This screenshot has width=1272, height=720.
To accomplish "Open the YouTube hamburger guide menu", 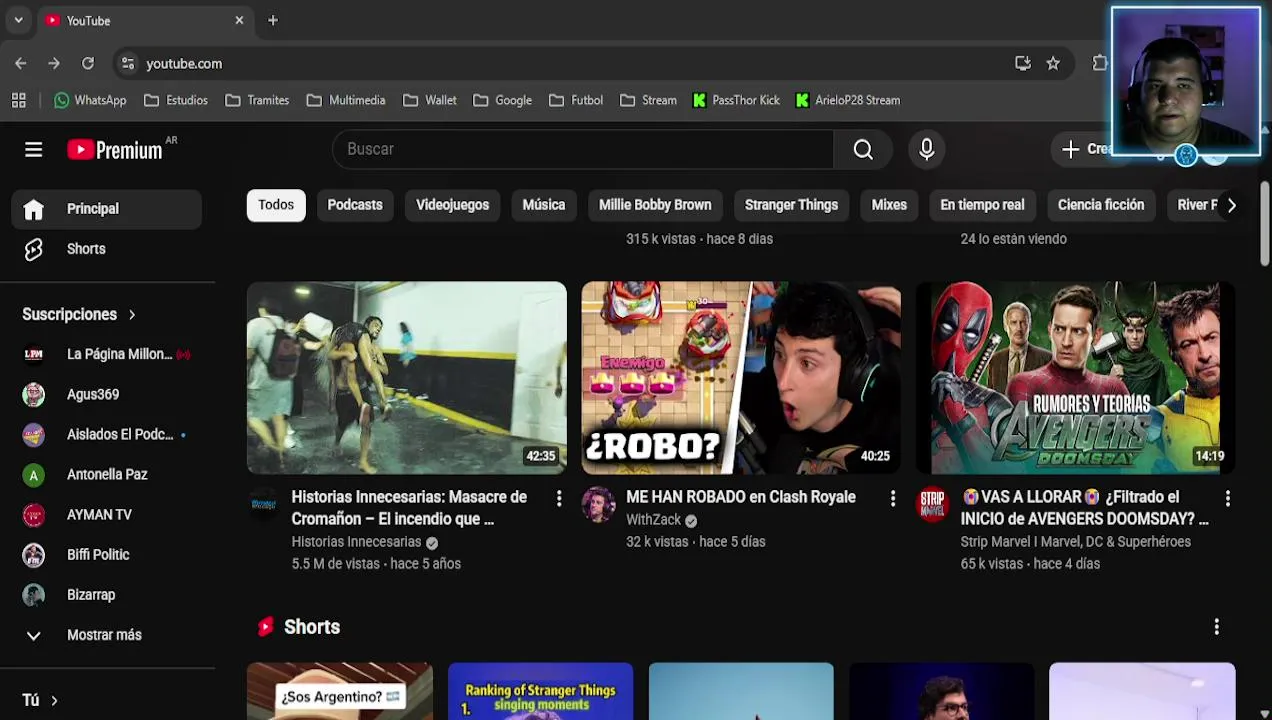I will click(33, 150).
